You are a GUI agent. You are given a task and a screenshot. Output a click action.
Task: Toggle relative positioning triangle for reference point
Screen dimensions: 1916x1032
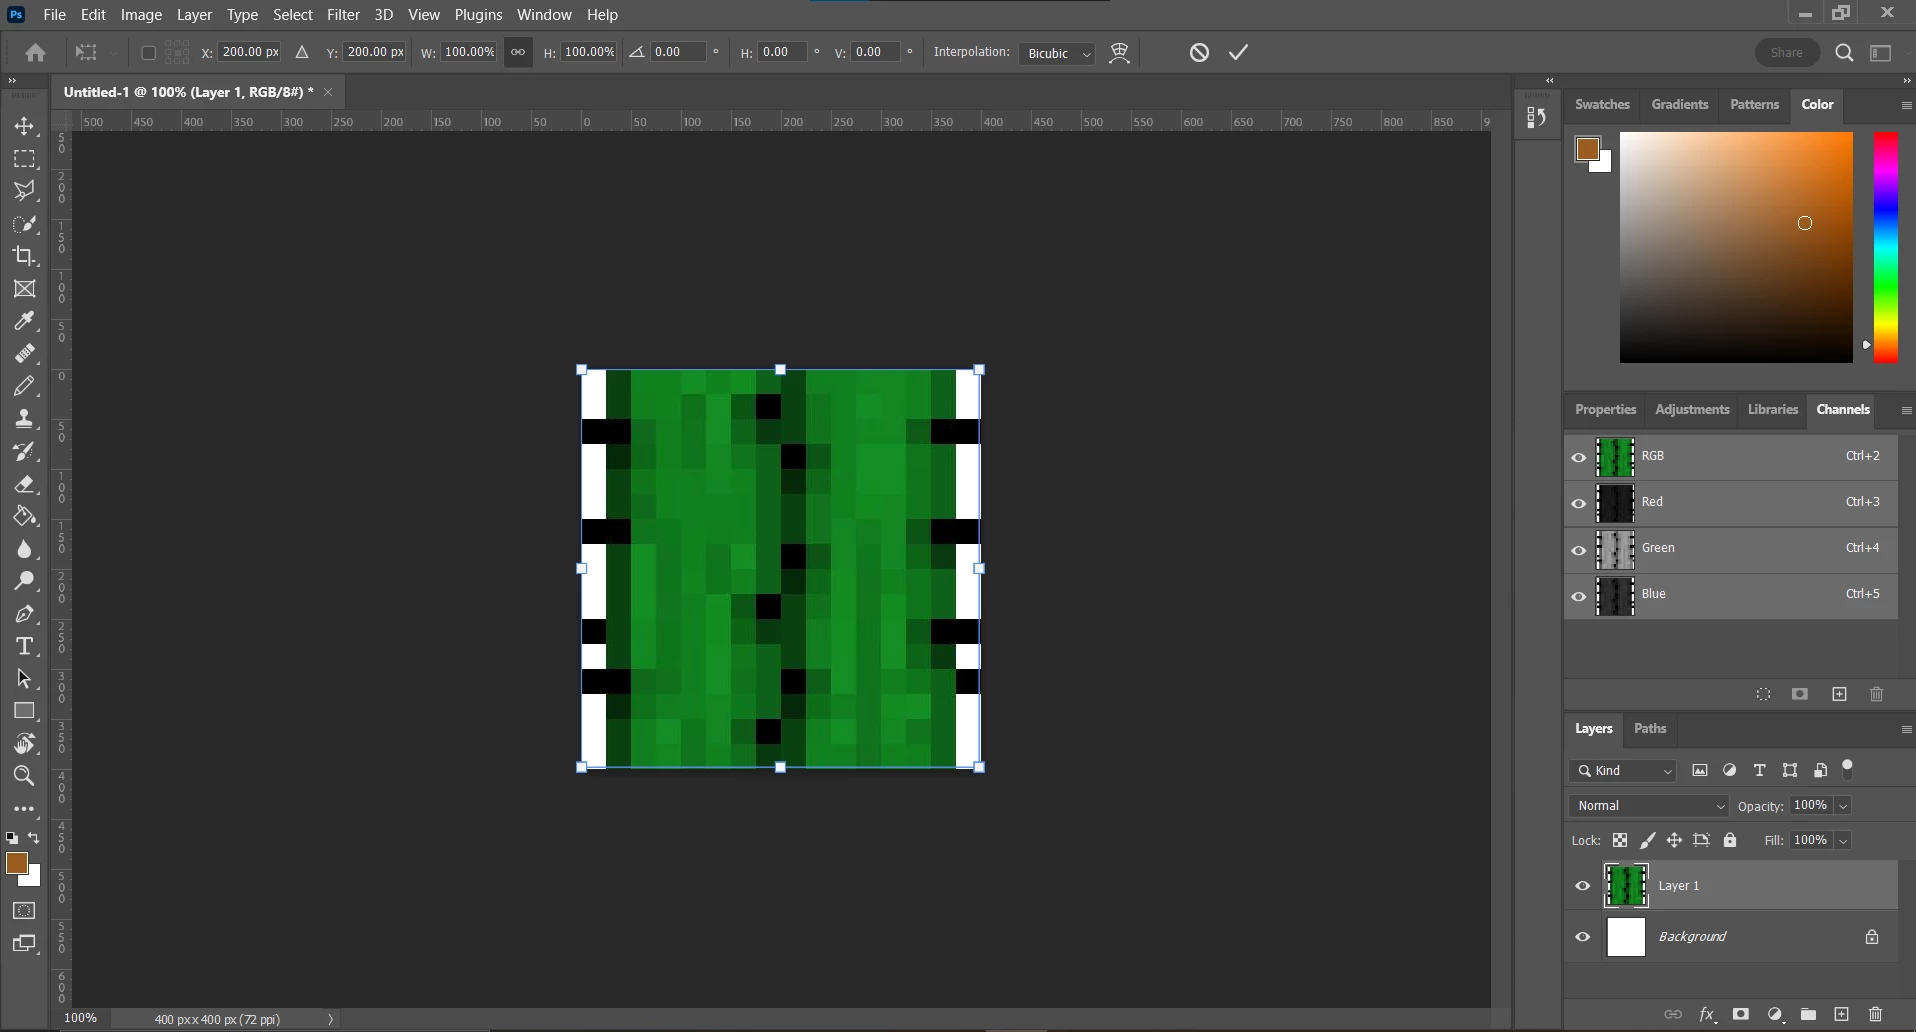click(x=302, y=52)
